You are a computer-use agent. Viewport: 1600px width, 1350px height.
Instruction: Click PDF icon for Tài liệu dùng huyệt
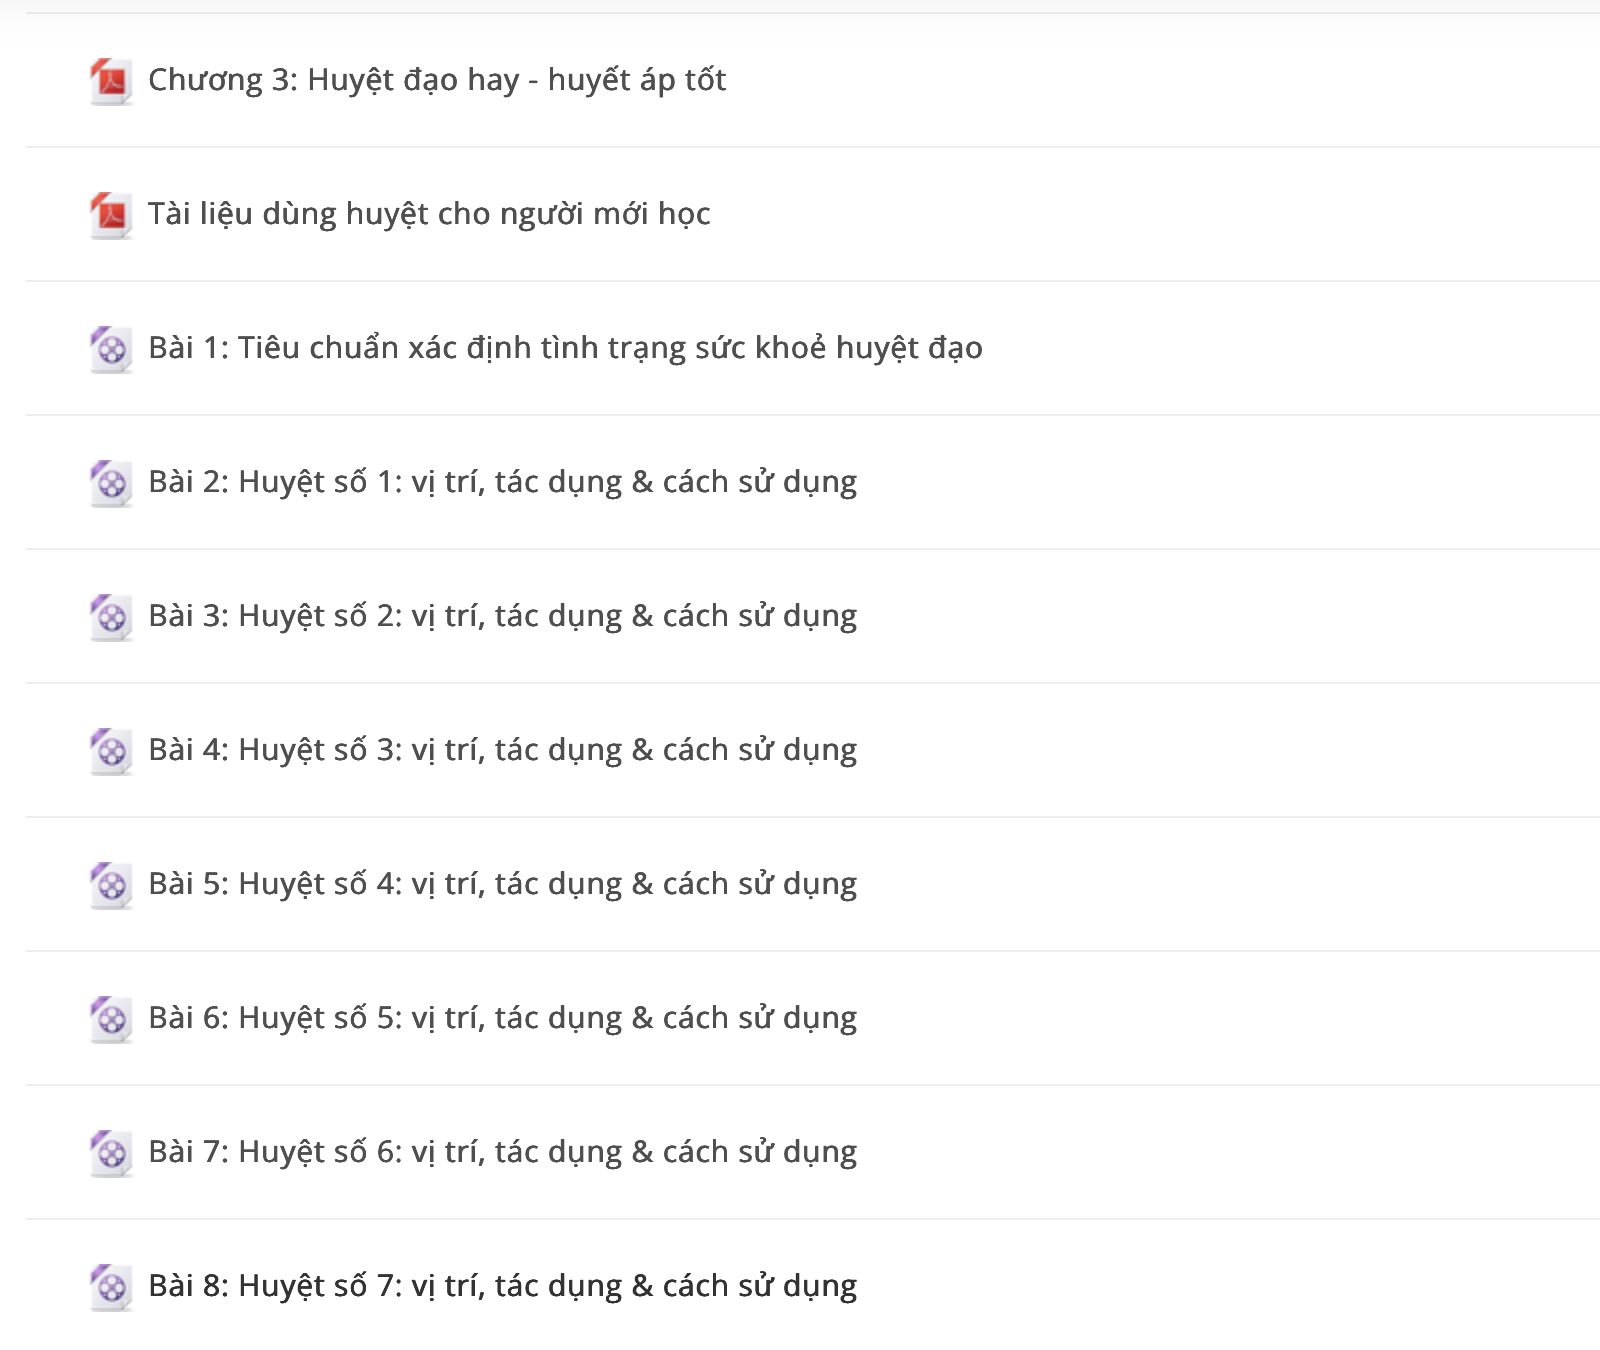[111, 216]
